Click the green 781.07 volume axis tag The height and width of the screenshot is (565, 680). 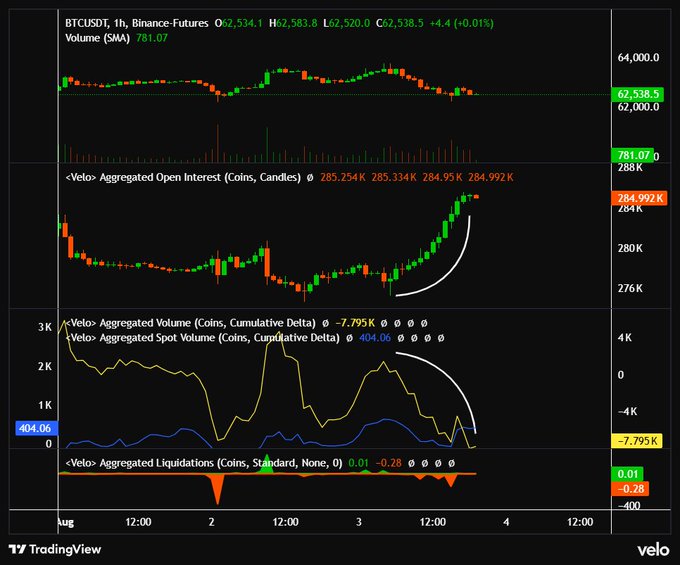point(633,155)
